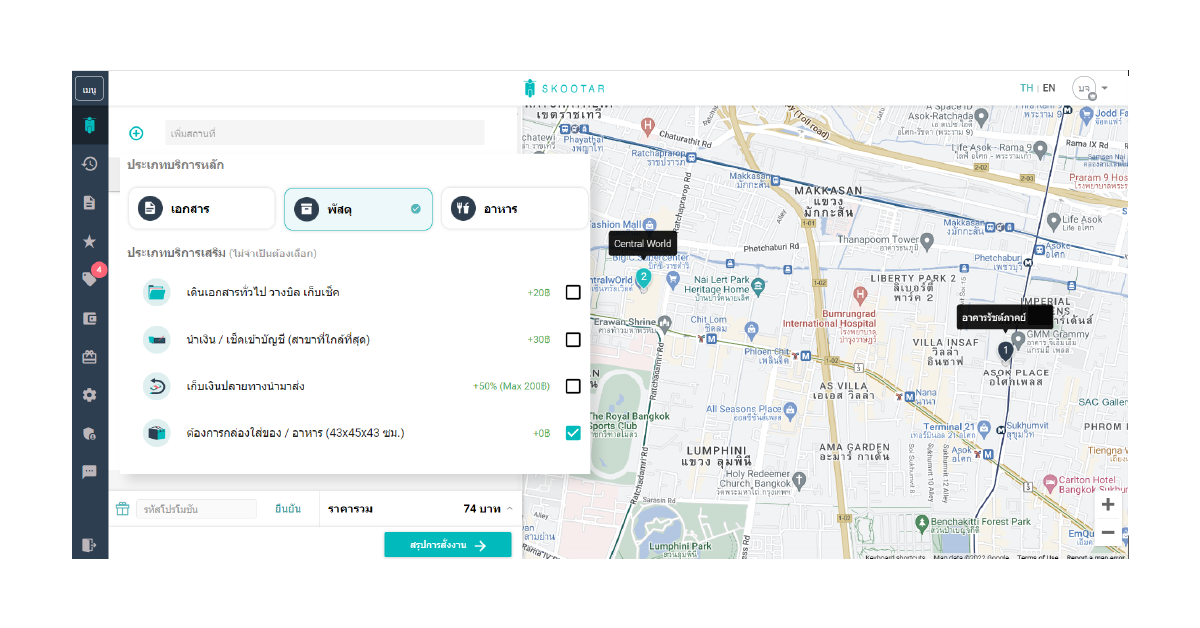The height and width of the screenshot is (628, 1200).
Task: Click map marker 1 at อาคารรัชต์ภาคย์
Action: (x=1006, y=350)
